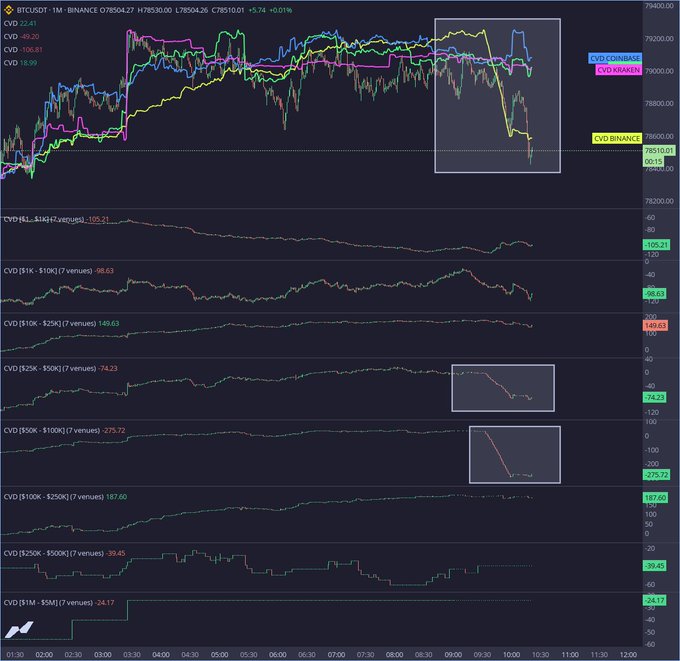Screen dimensions: 680x661
Task: Open the BTCUSDT symbol title
Action: [32, 10]
